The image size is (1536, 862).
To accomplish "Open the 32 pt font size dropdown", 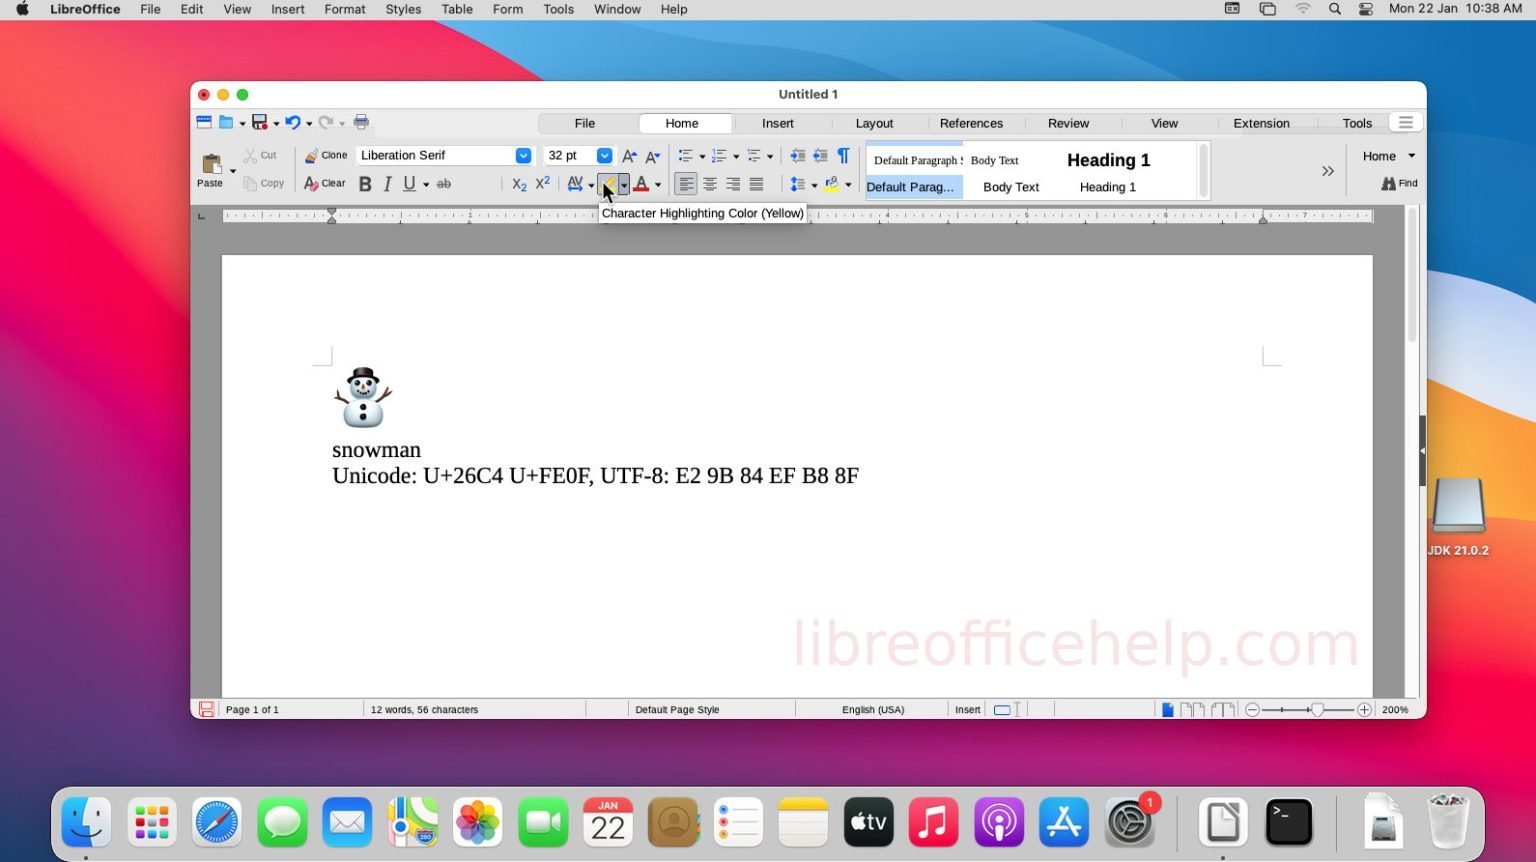I will pyautogui.click(x=604, y=155).
